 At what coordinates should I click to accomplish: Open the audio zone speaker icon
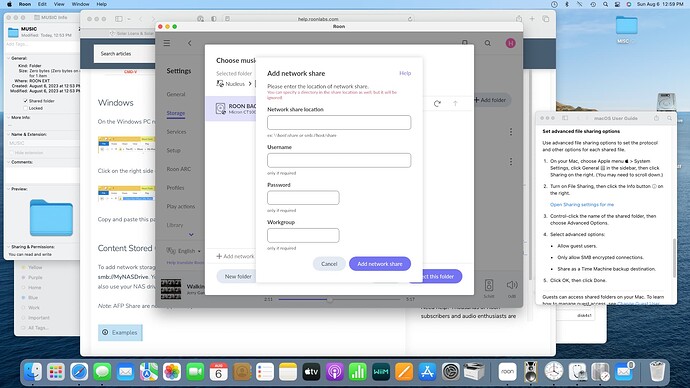(489, 285)
